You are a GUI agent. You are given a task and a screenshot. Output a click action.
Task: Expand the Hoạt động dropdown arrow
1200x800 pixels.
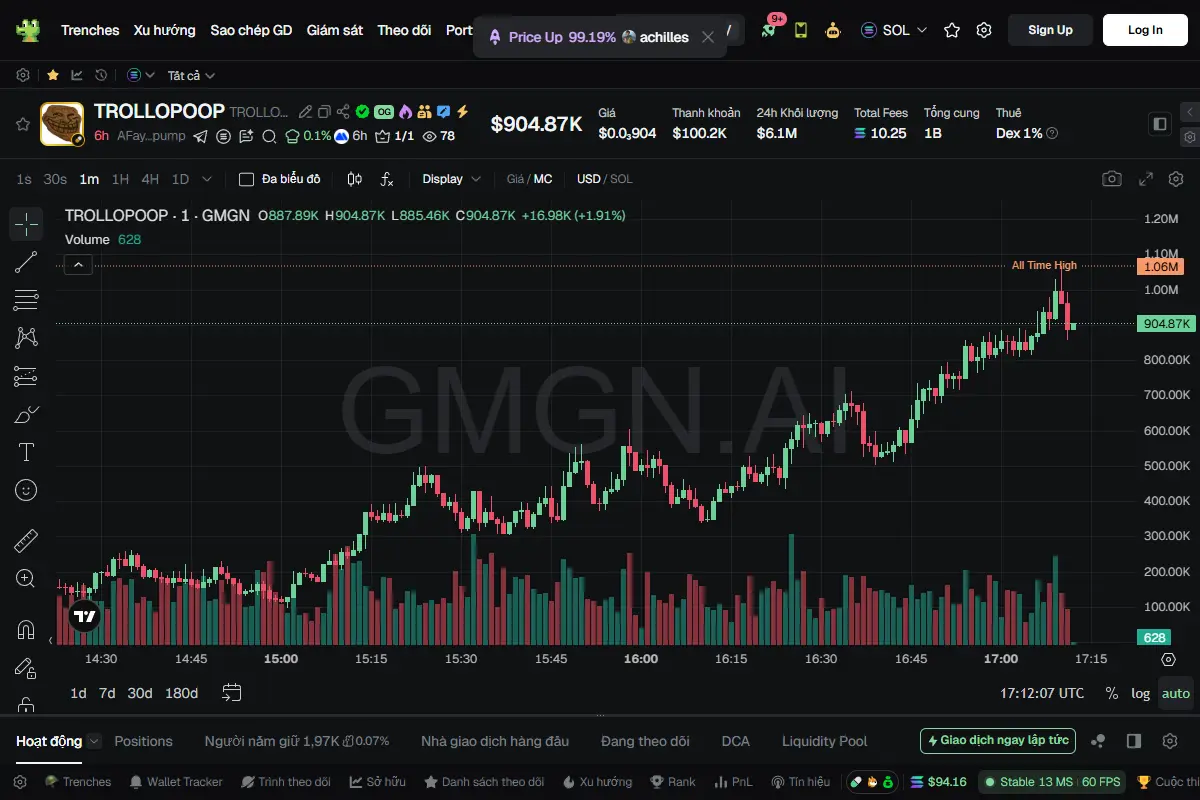click(94, 741)
